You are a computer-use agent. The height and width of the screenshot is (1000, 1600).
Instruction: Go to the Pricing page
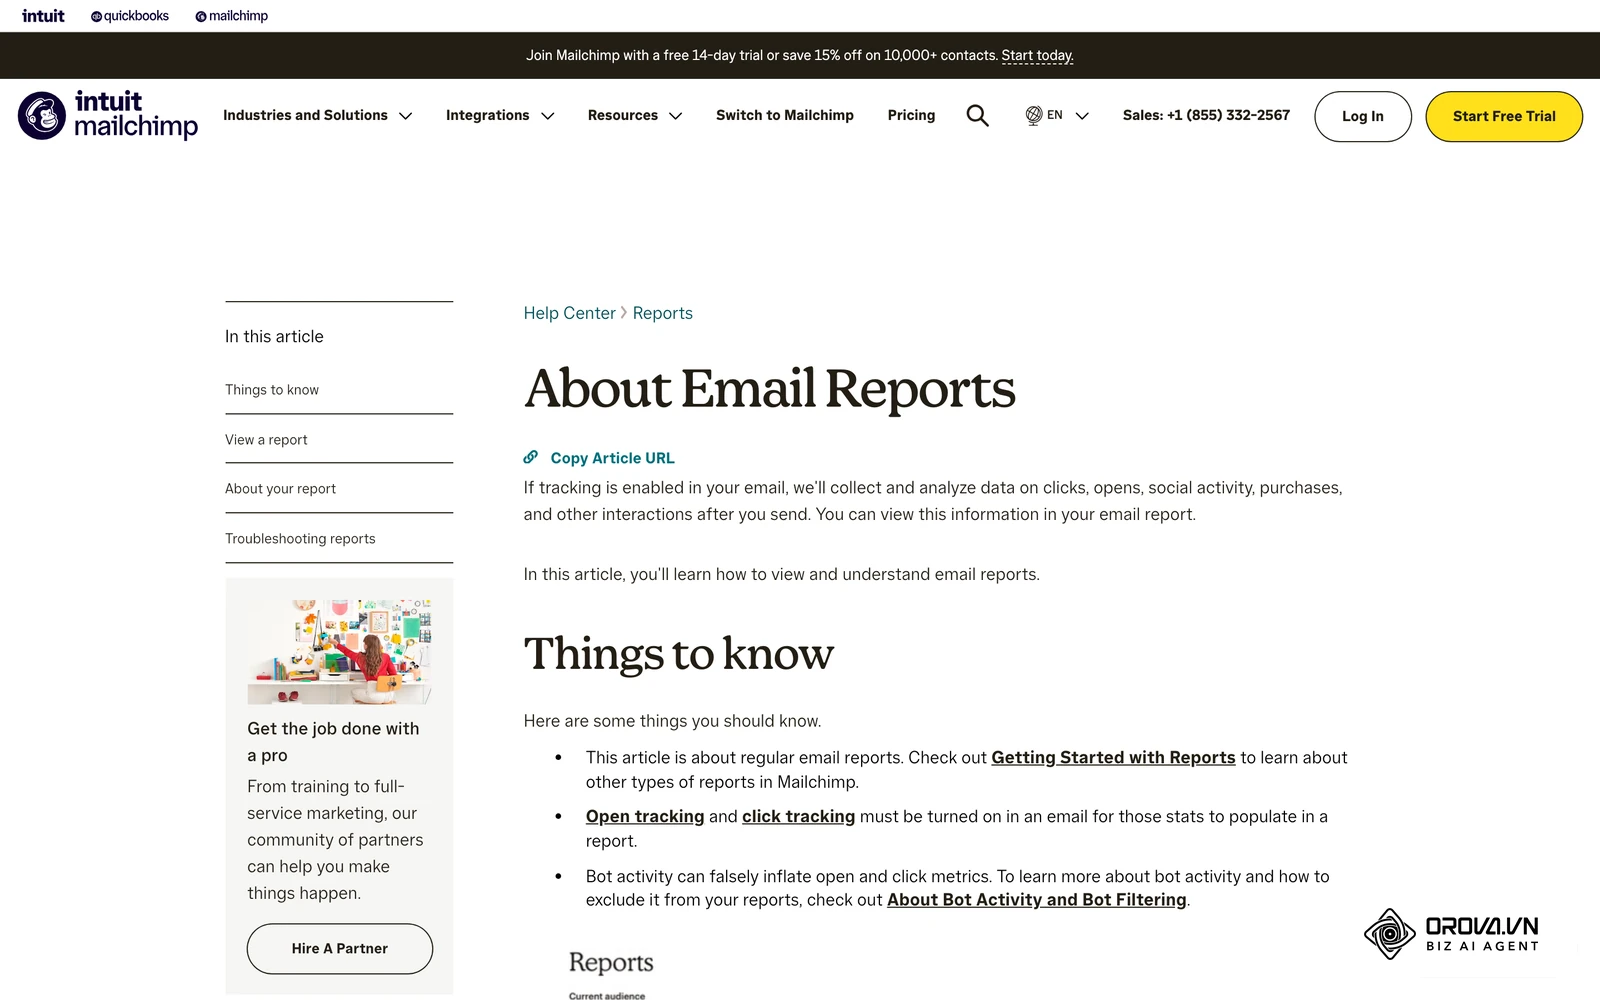coord(911,116)
